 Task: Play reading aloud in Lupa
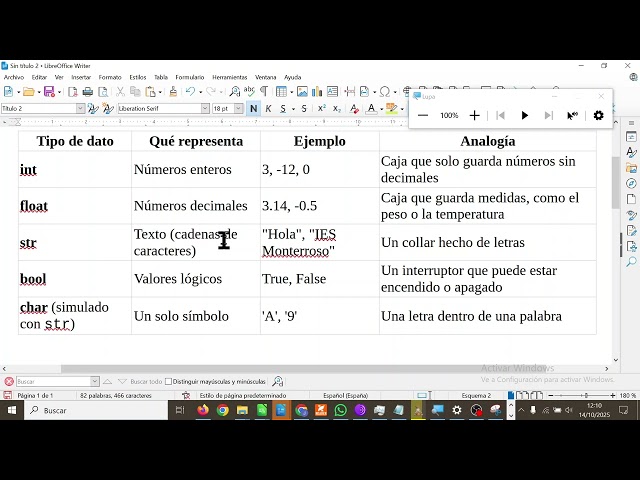[524, 116]
